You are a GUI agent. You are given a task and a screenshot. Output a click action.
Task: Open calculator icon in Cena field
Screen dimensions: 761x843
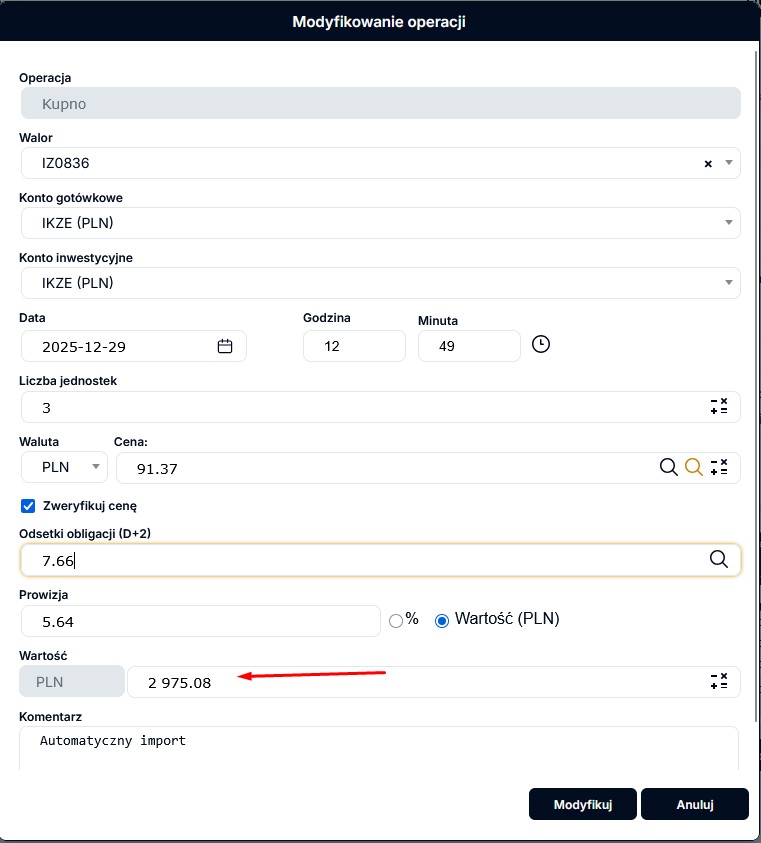(x=718, y=467)
